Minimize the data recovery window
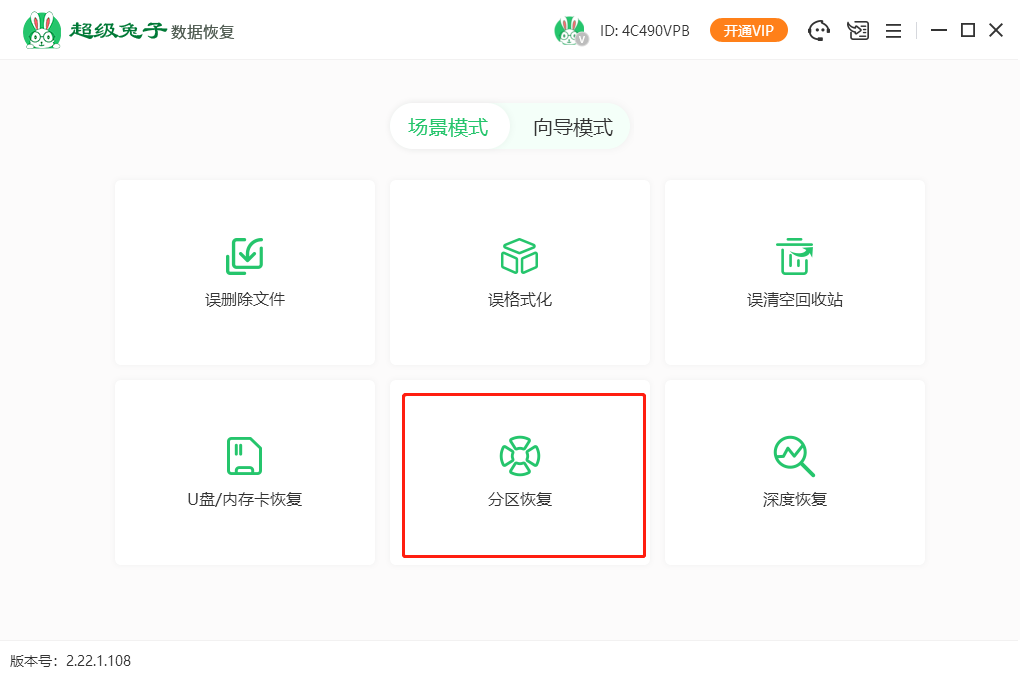The image size is (1020, 680). [x=938, y=30]
